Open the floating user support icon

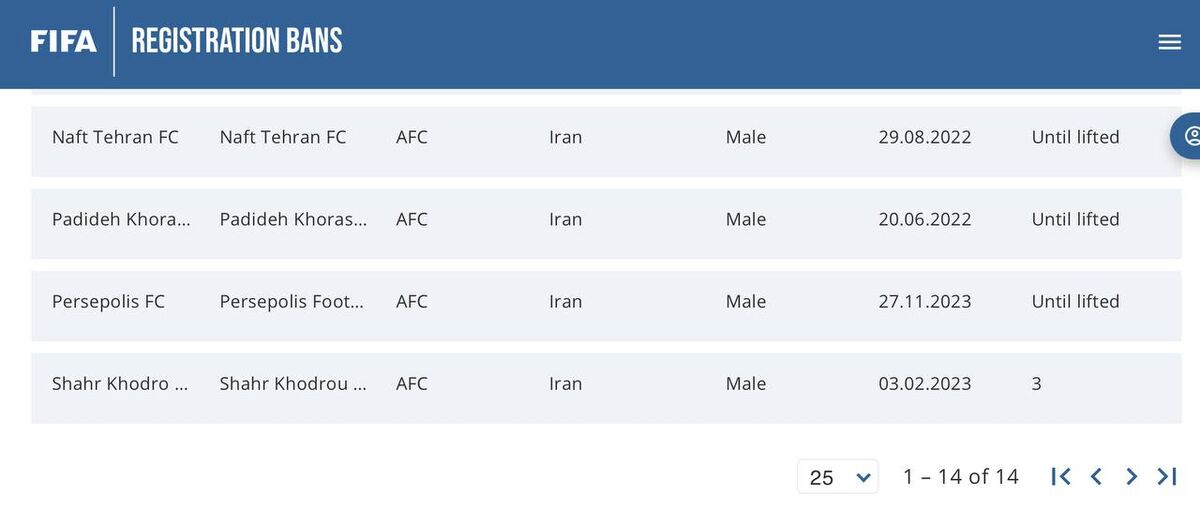(1189, 136)
